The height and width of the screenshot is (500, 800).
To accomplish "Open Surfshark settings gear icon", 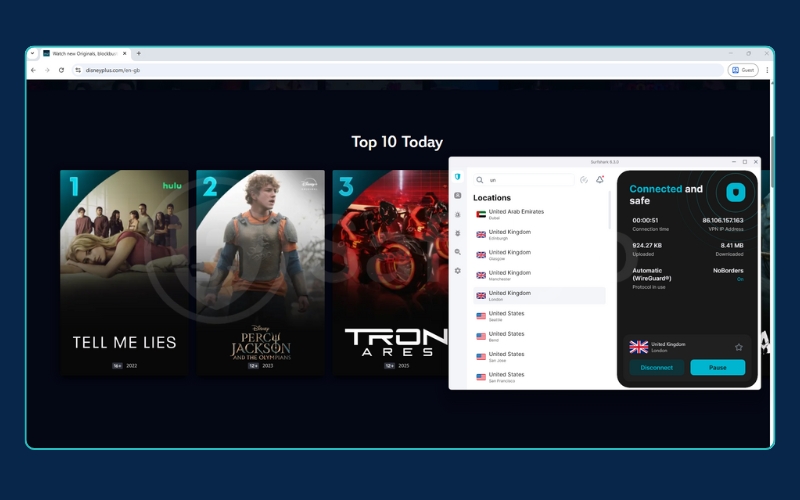I will pyautogui.click(x=458, y=270).
